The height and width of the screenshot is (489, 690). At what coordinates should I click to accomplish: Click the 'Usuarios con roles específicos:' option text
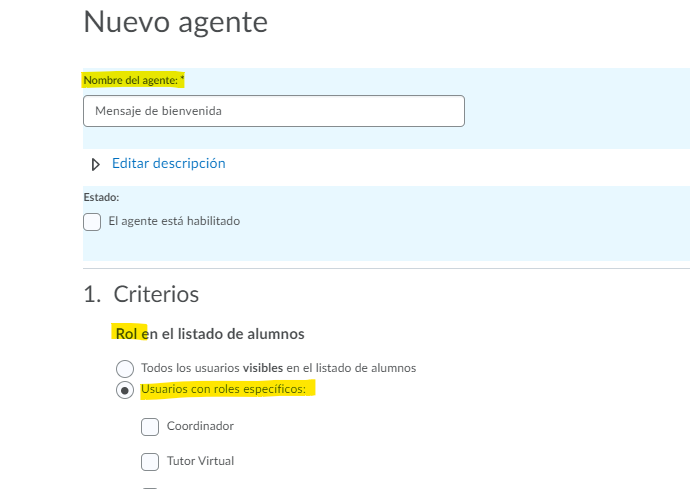point(227,388)
